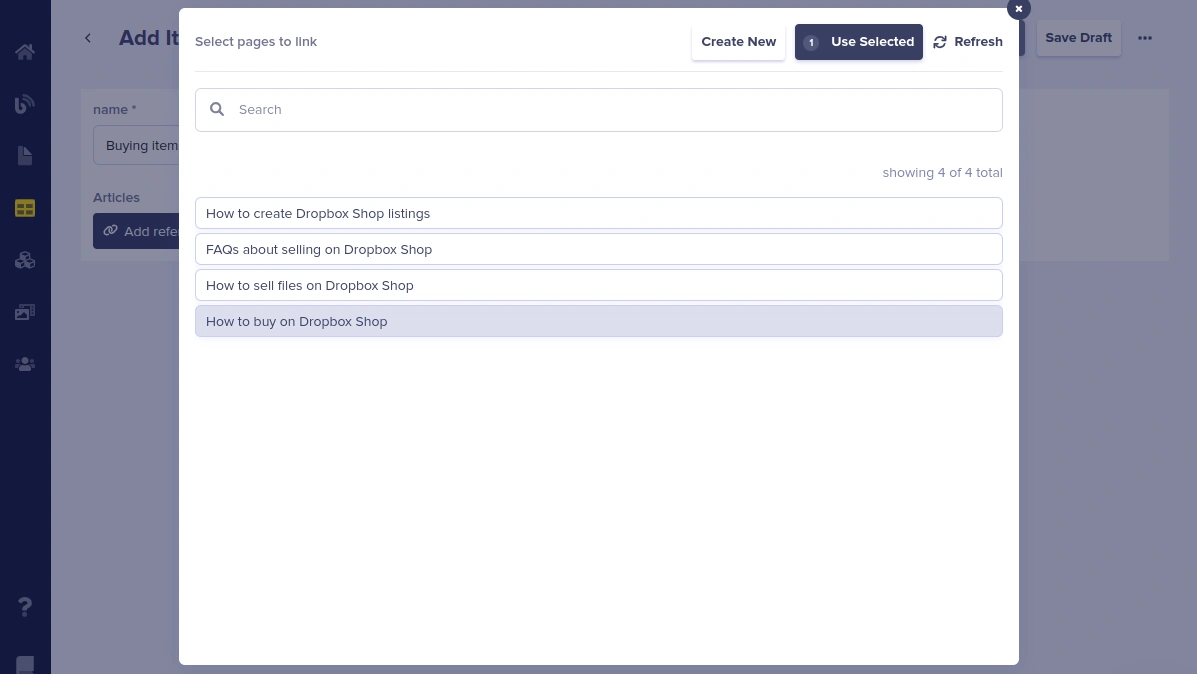Open the content table icon in sidebar

[x=24, y=208]
